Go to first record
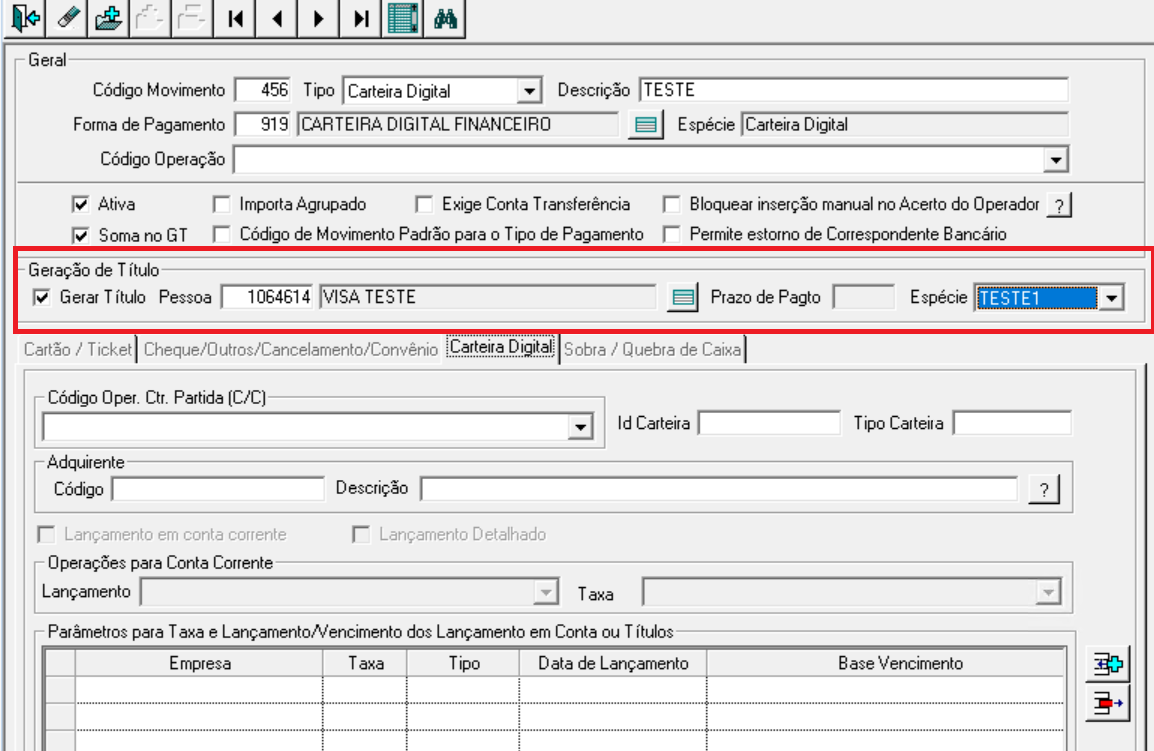This screenshot has width=1154, height=751. pos(235,17)
